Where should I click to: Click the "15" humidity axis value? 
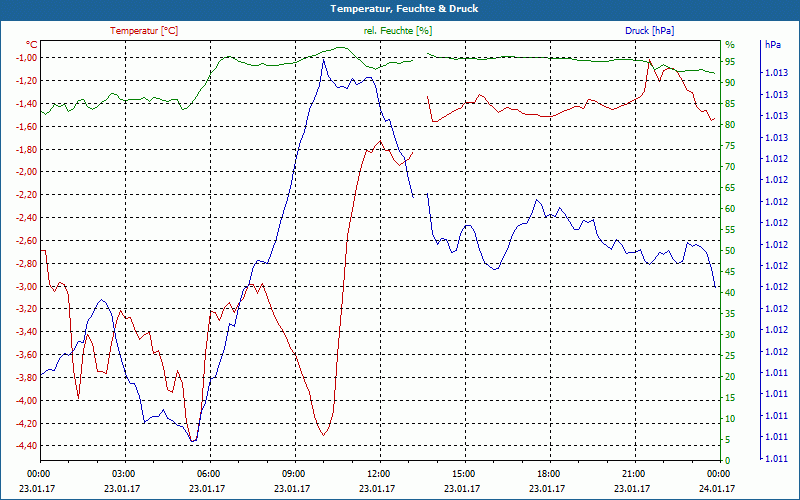[730, 397]
